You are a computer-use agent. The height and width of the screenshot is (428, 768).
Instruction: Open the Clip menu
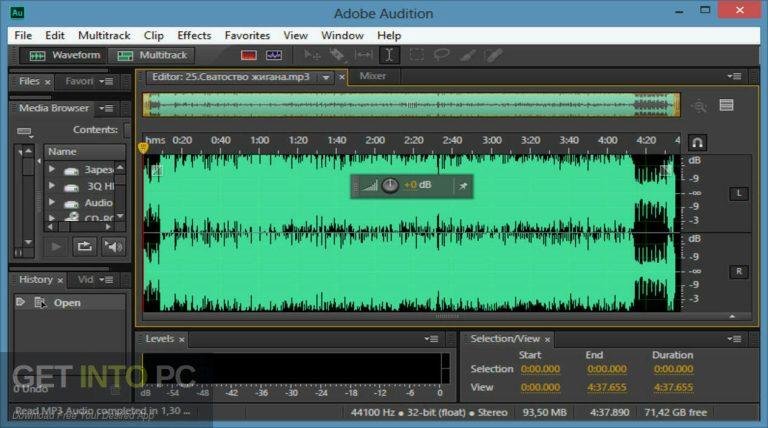click(154, 35)
